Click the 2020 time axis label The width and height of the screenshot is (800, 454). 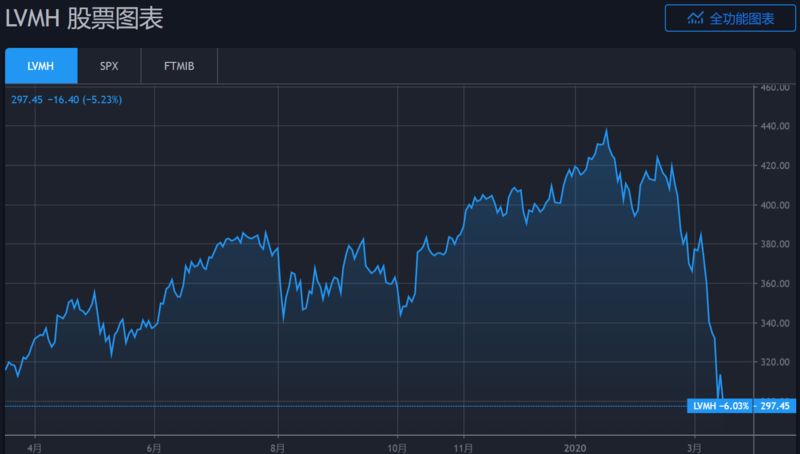(x=575, y=448)
